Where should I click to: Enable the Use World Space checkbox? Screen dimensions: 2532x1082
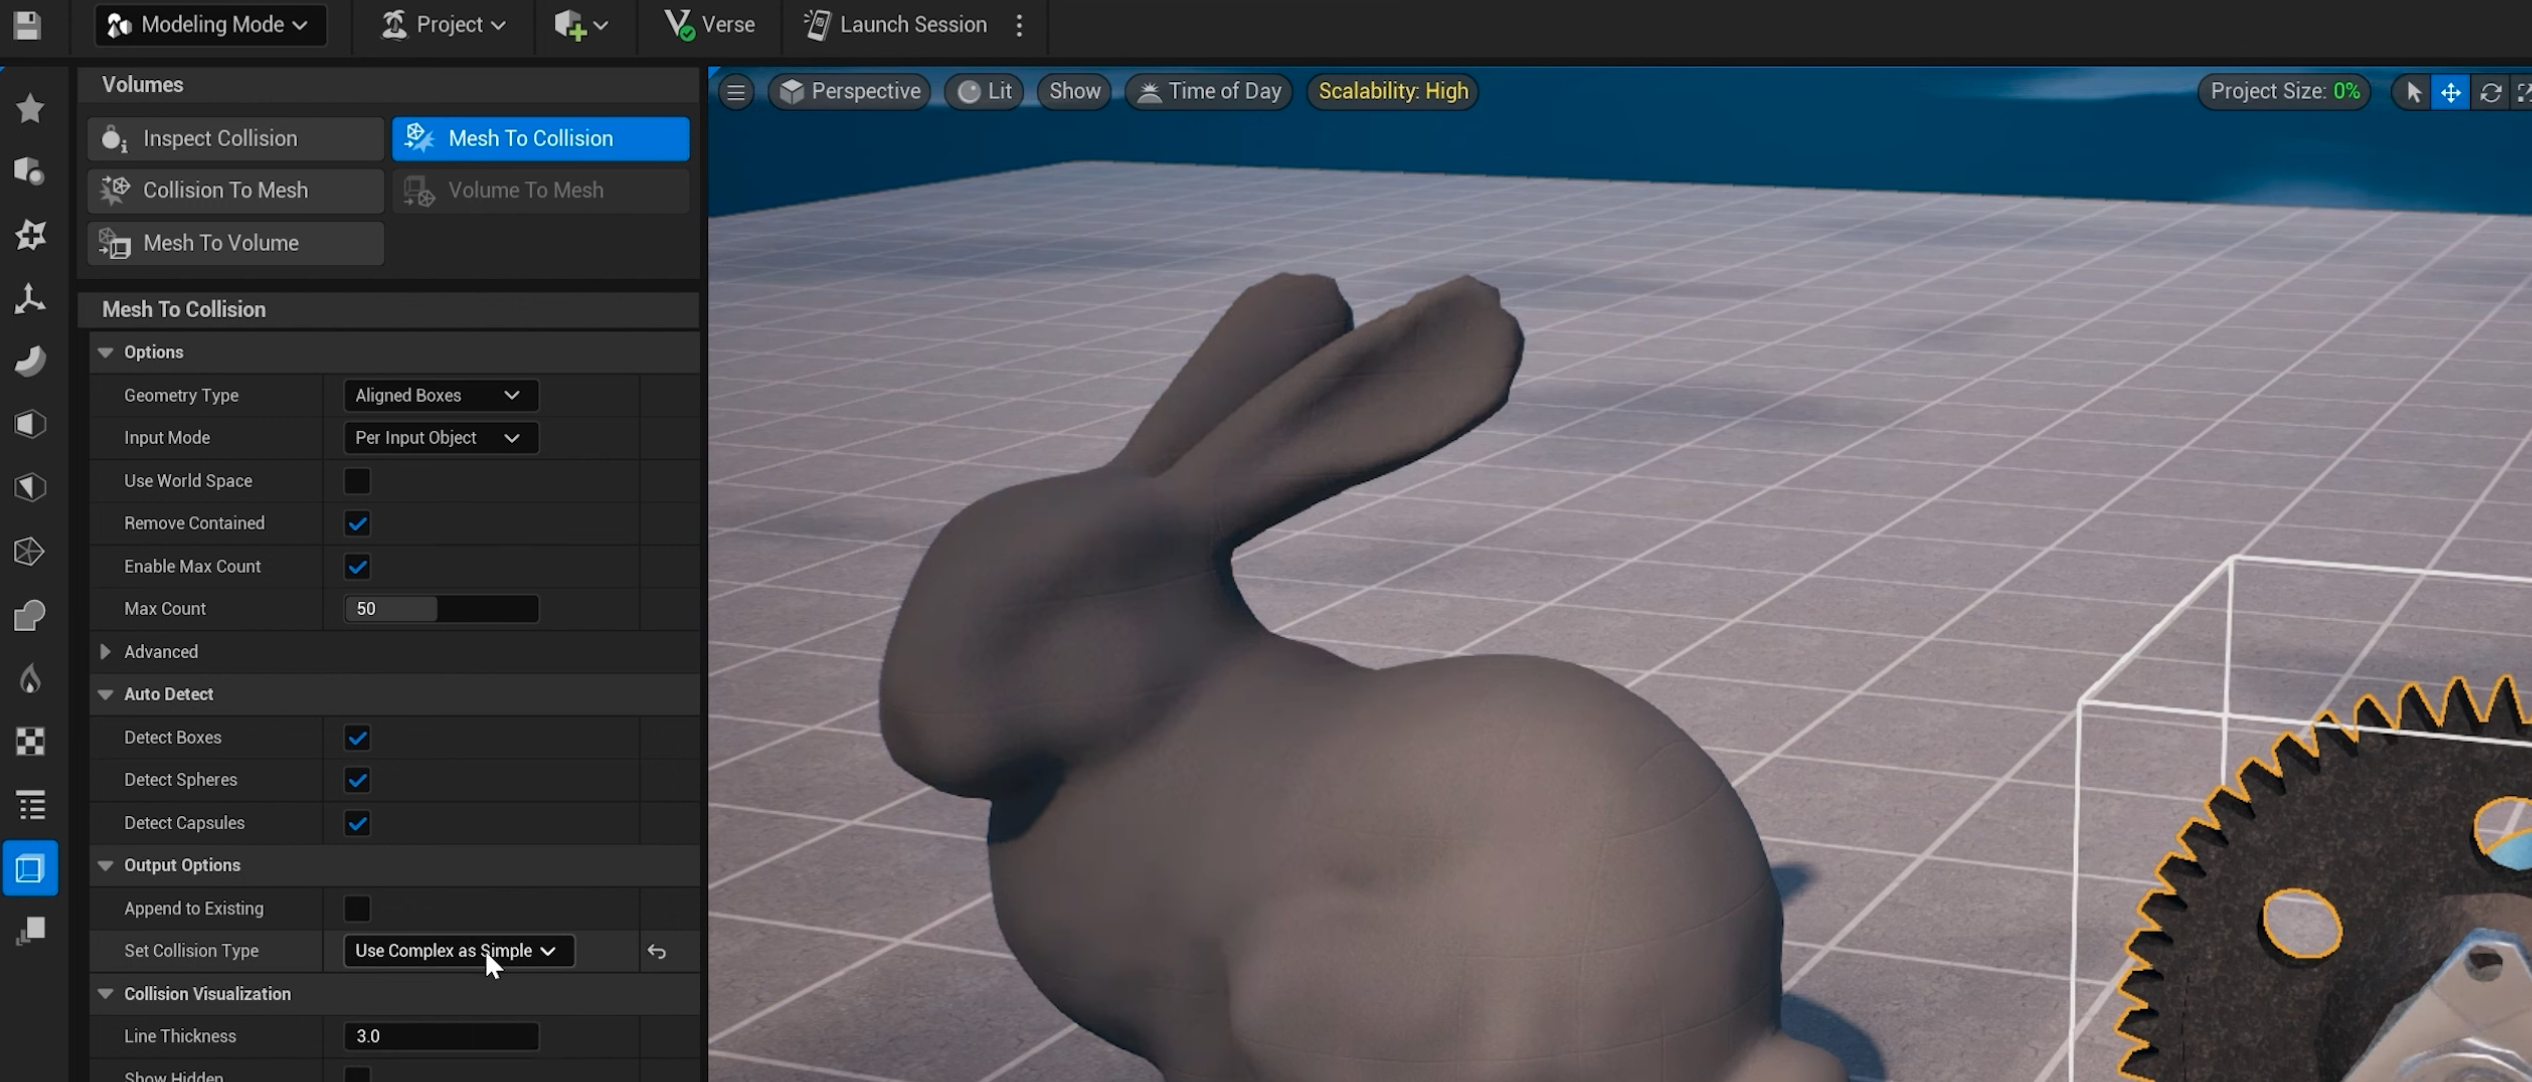[357, 481]
